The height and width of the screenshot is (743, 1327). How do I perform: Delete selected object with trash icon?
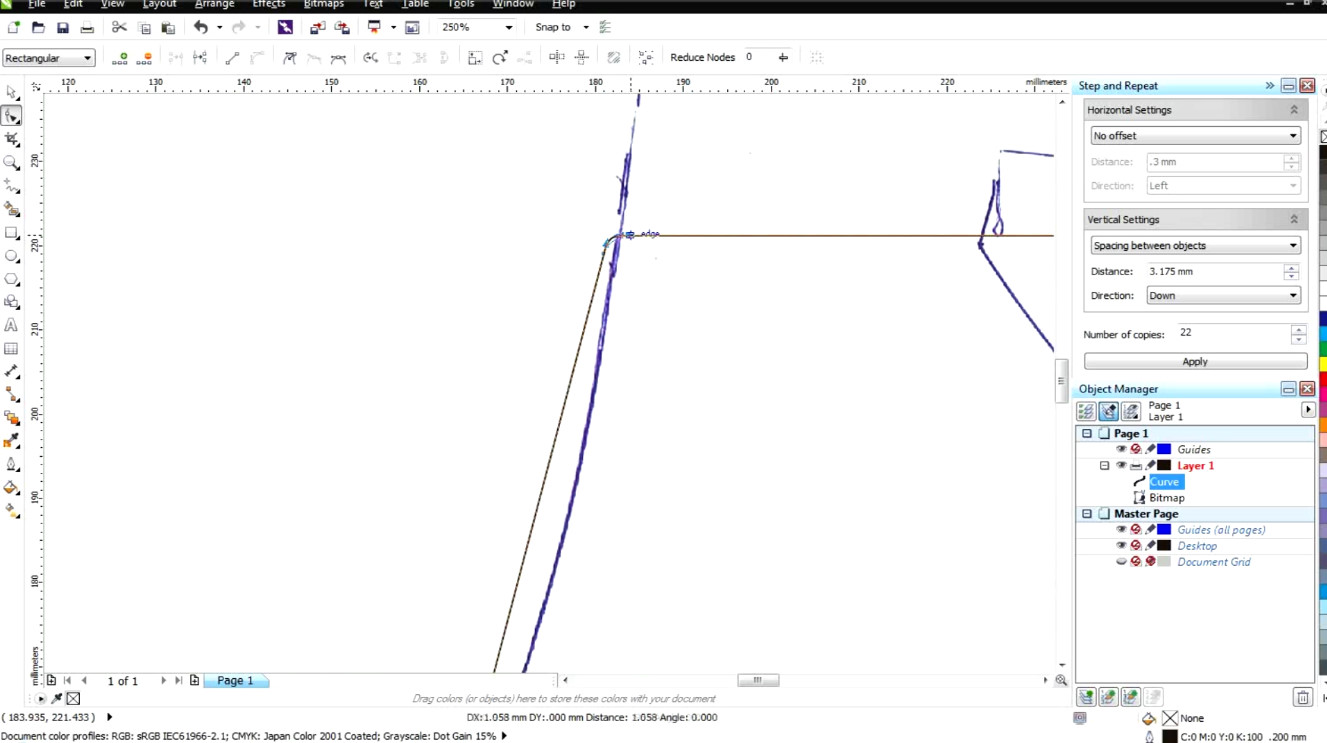pos(1302,697)
